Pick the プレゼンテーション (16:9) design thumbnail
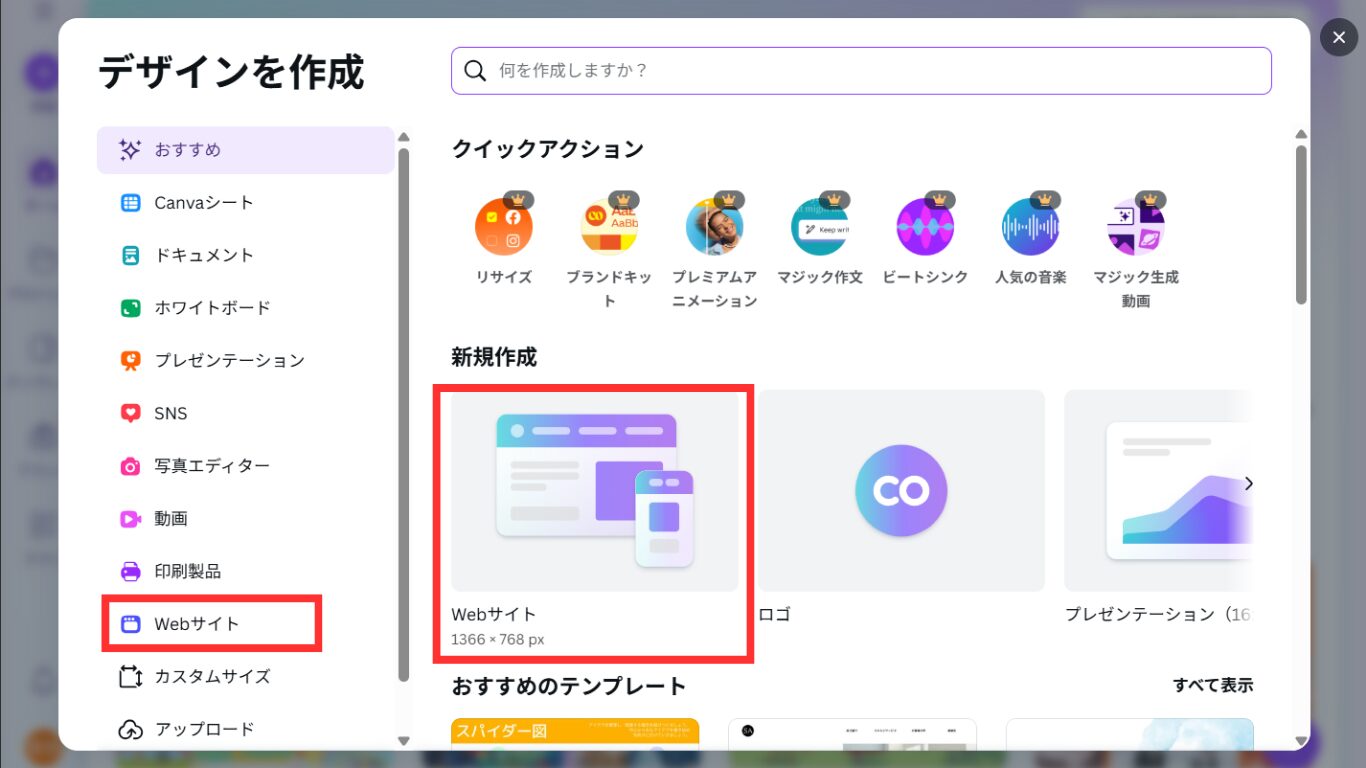 [1158, 491]
